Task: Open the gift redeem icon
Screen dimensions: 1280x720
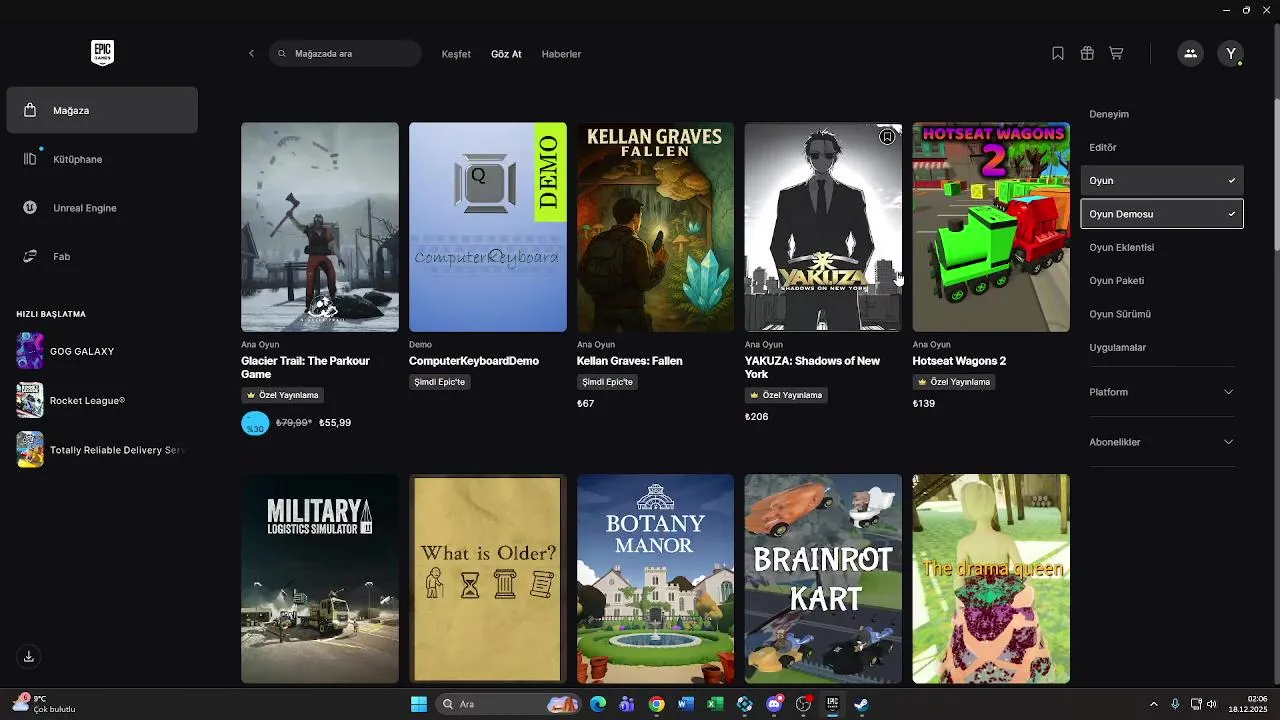Action: pos(1087,53)
